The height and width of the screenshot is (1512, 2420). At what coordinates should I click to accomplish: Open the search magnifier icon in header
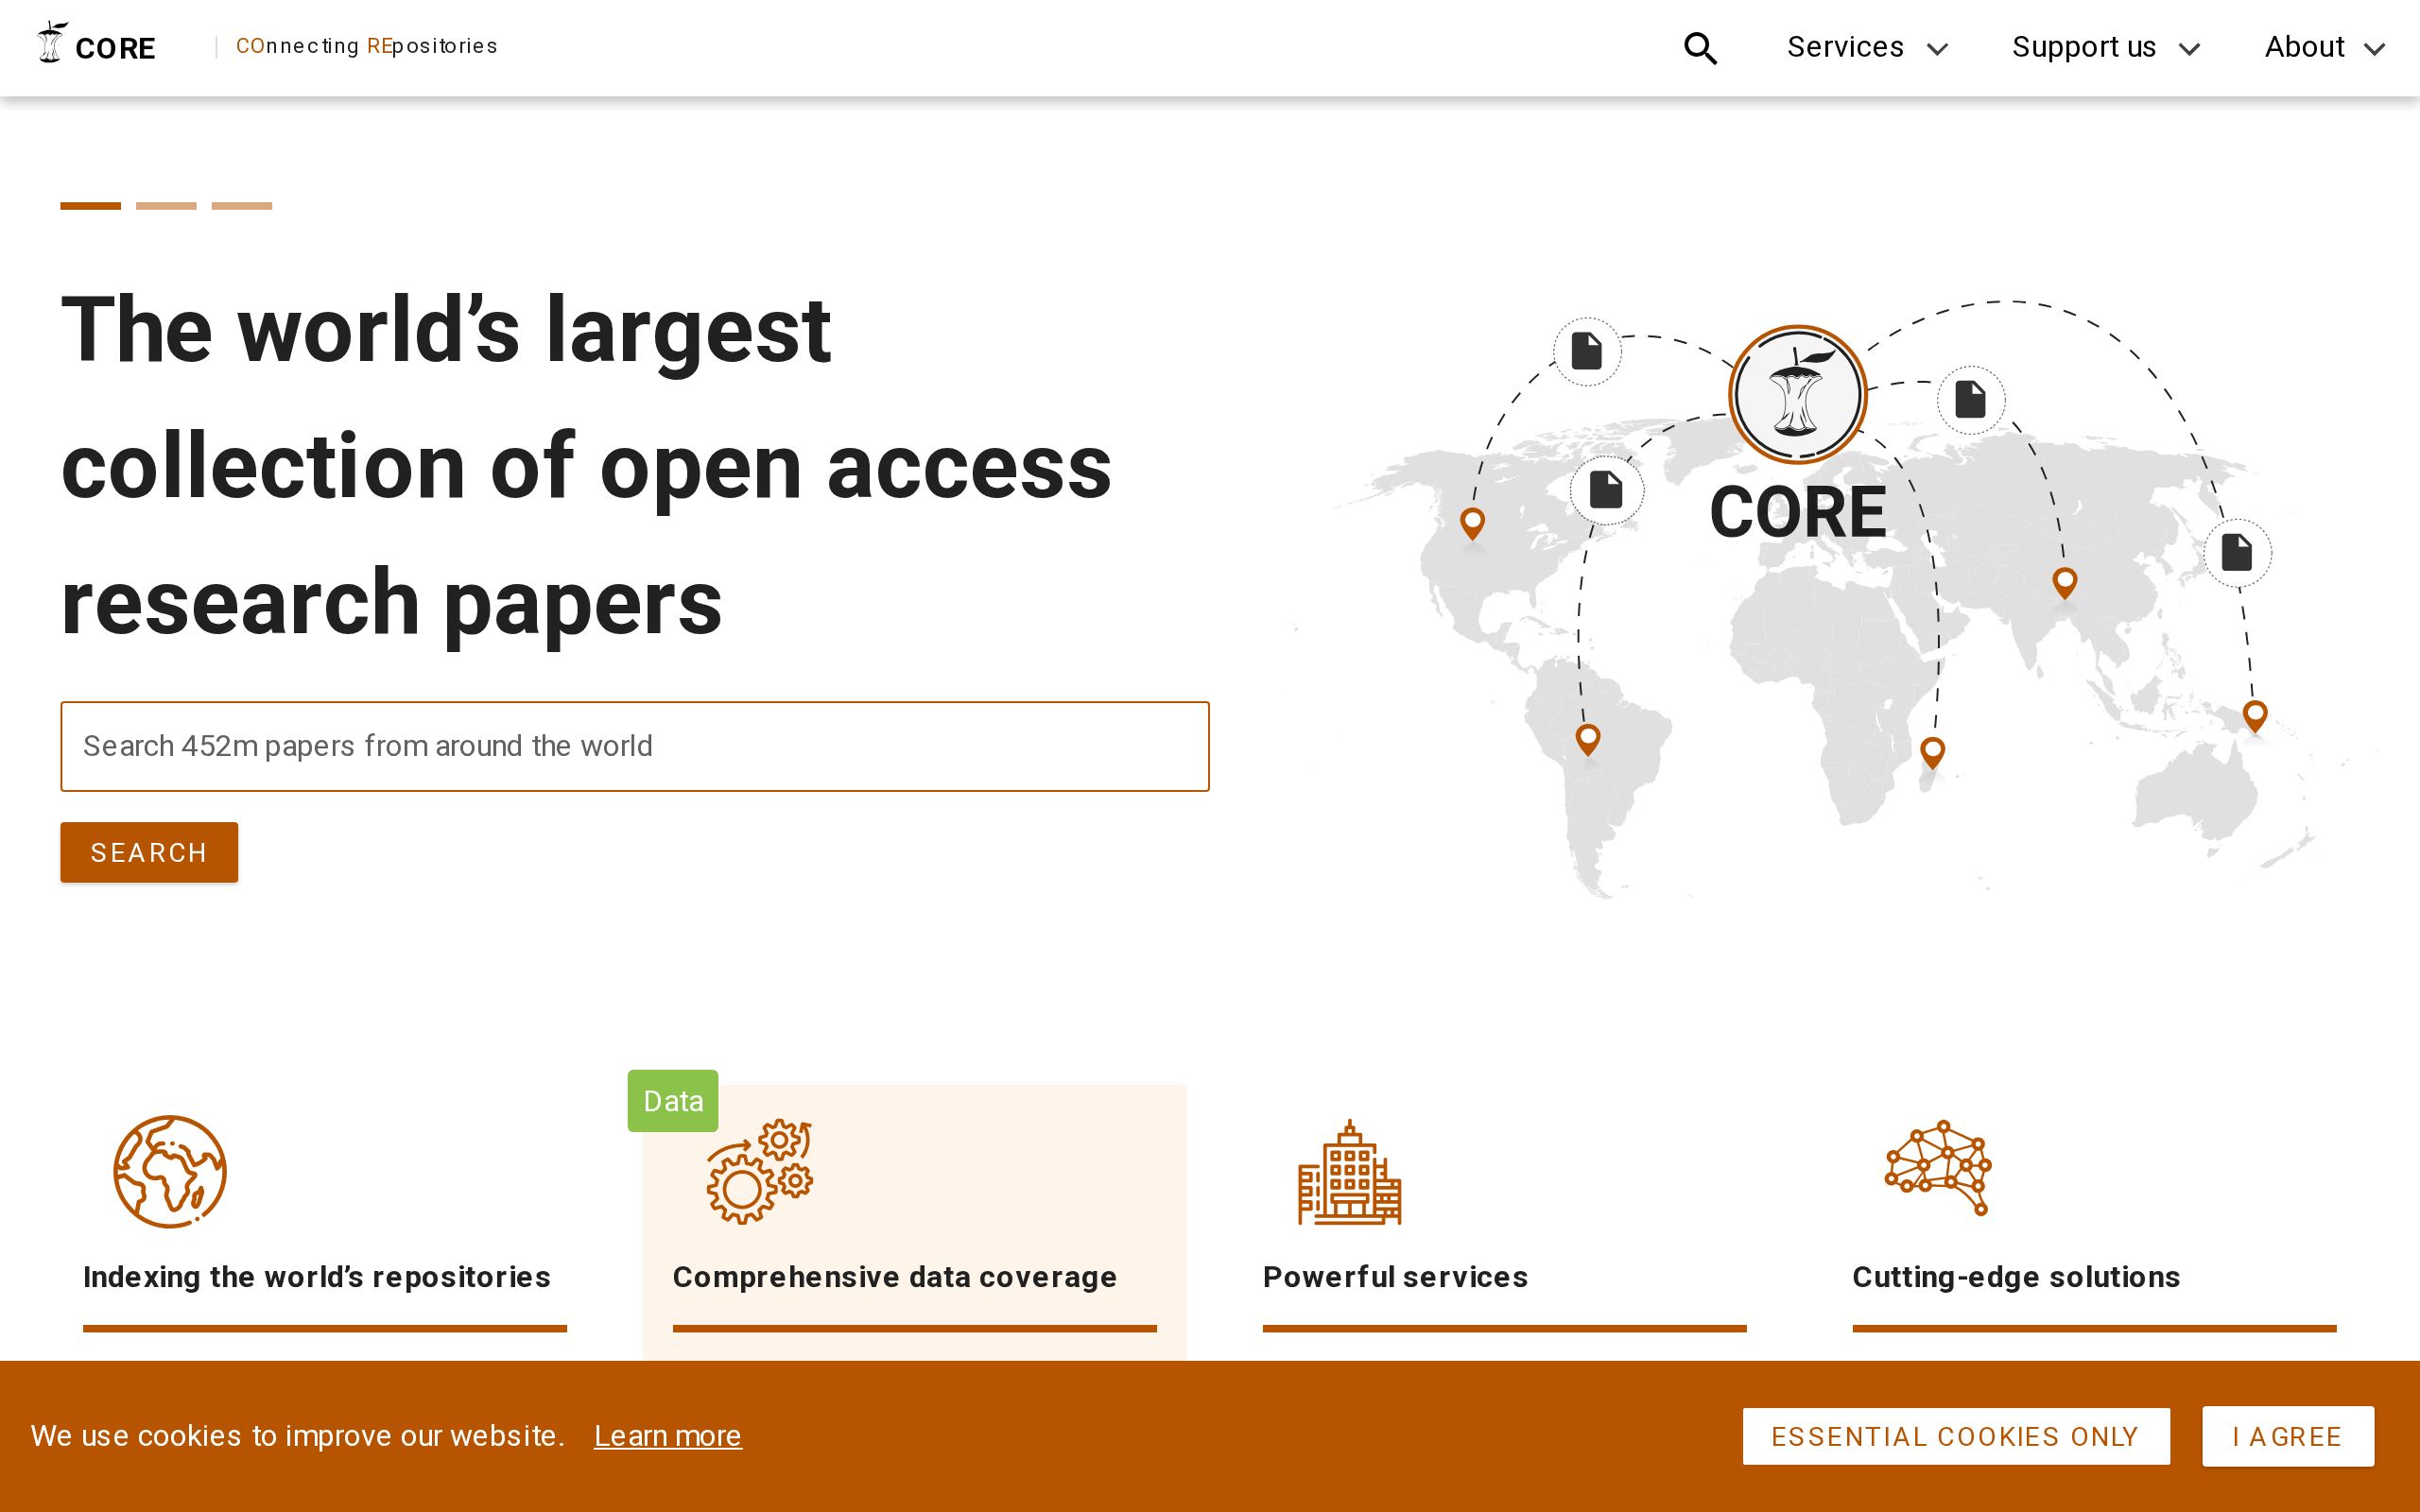[x=1700, y=48]
